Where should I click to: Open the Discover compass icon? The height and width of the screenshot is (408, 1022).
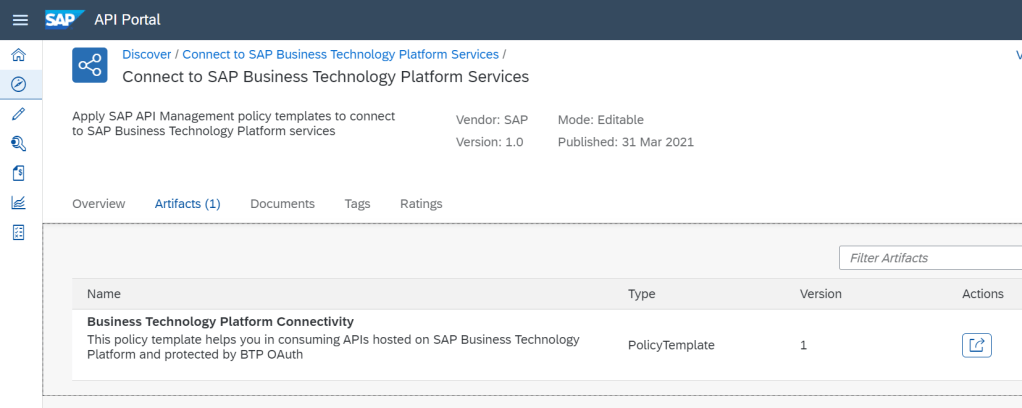coord(18,84)
